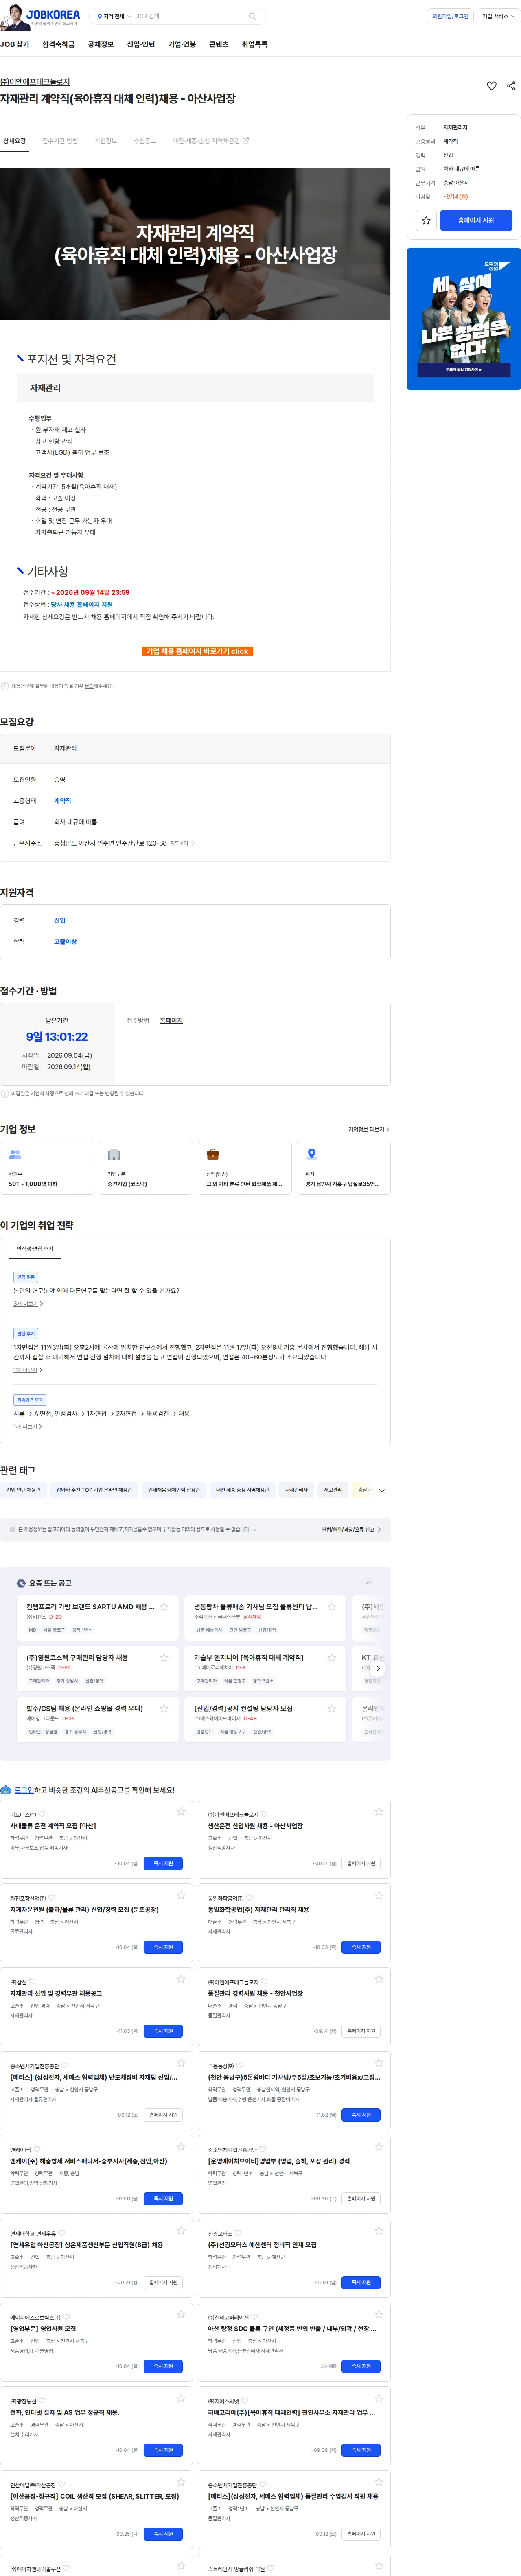Click the 신입·인턴 채용관 tag
This screenshot has height=2576, width=521.
(24, 1490)
